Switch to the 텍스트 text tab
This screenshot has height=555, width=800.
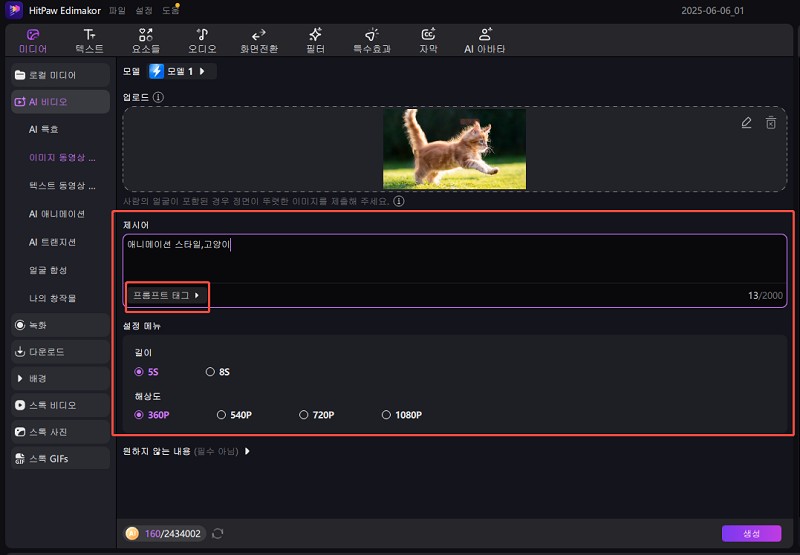click(89, 41)
